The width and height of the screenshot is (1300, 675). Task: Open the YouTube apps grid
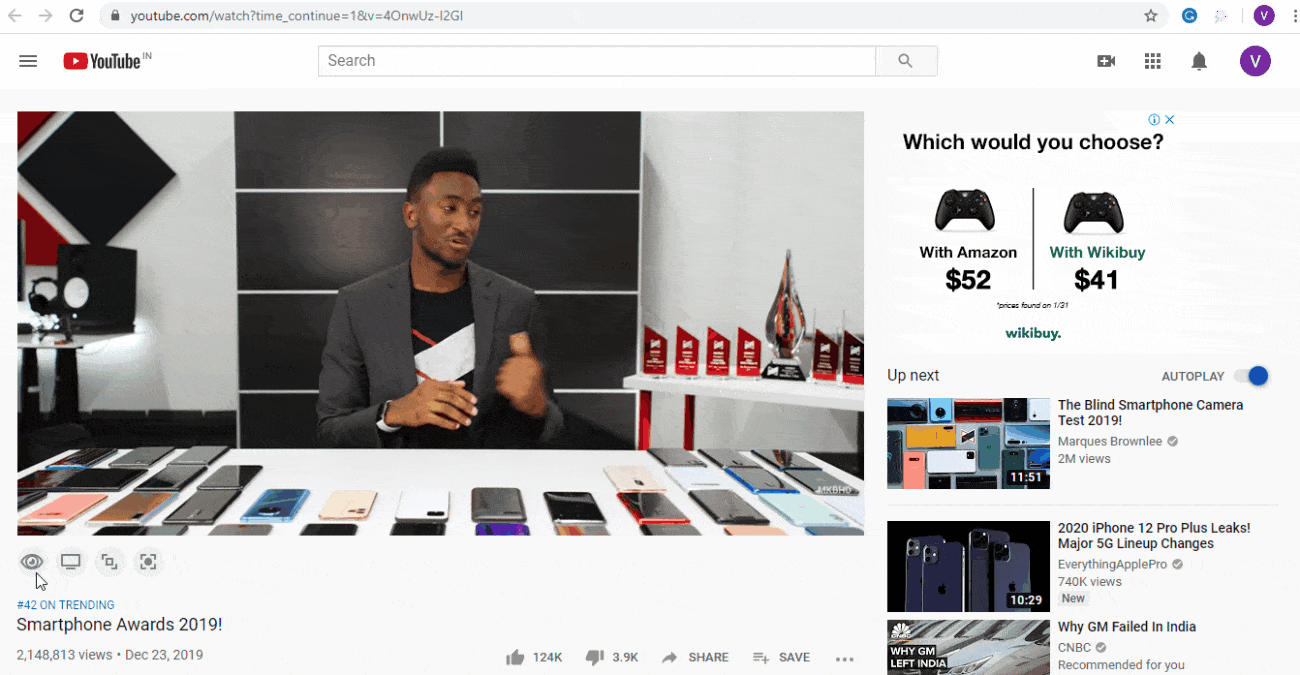pos(1152,61)
